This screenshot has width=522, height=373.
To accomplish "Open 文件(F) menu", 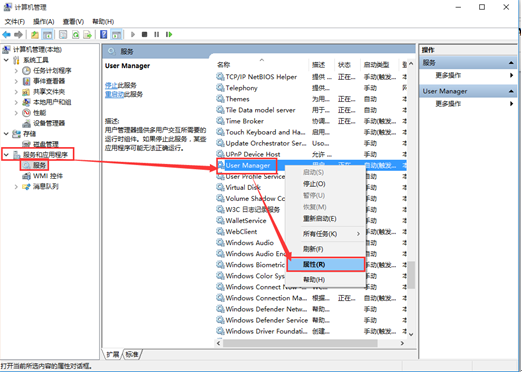I will pos(14,22).
